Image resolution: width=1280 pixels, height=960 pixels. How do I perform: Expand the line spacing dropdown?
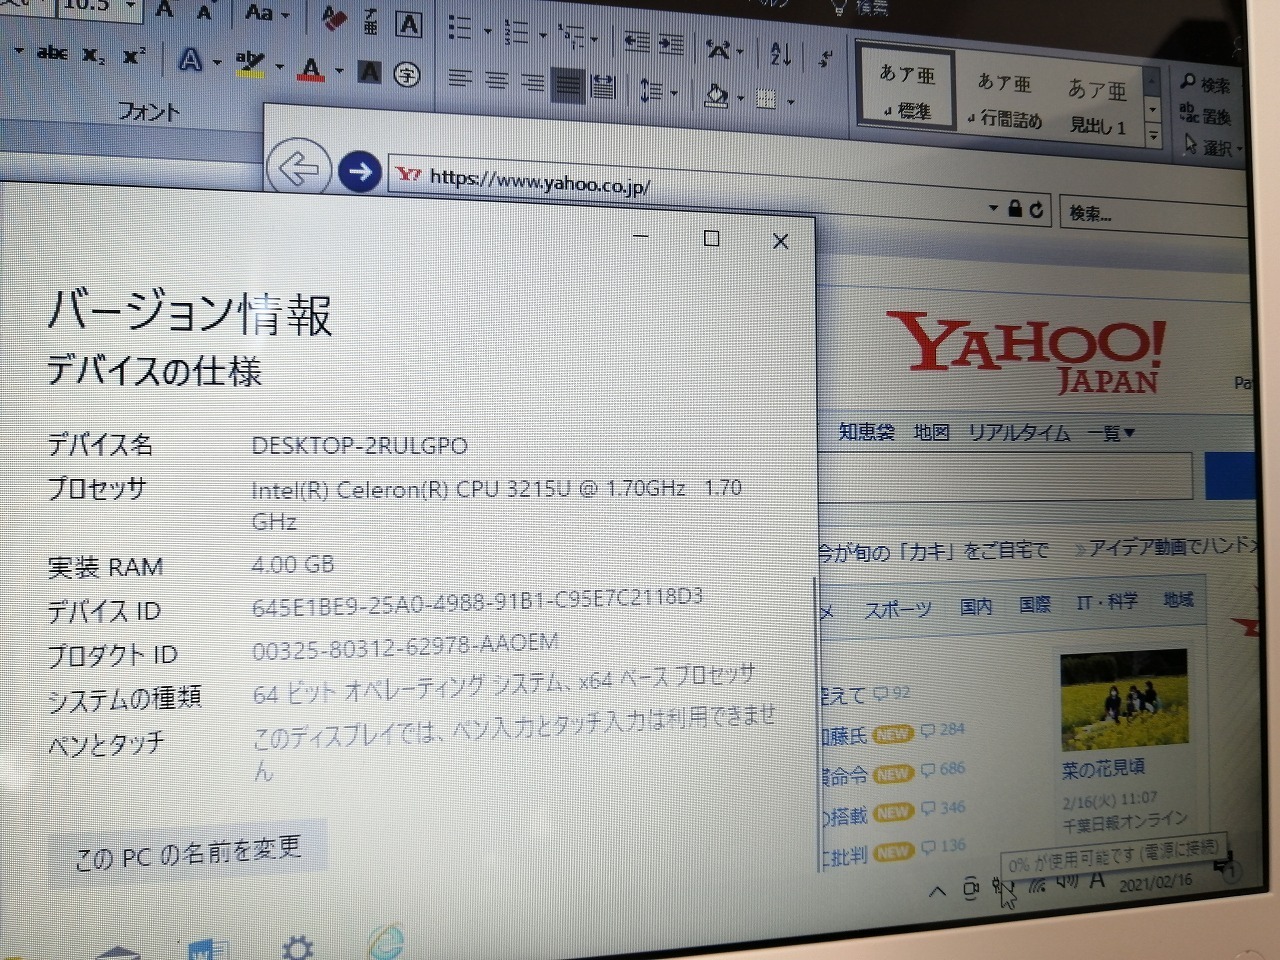[x=675, y=94]
